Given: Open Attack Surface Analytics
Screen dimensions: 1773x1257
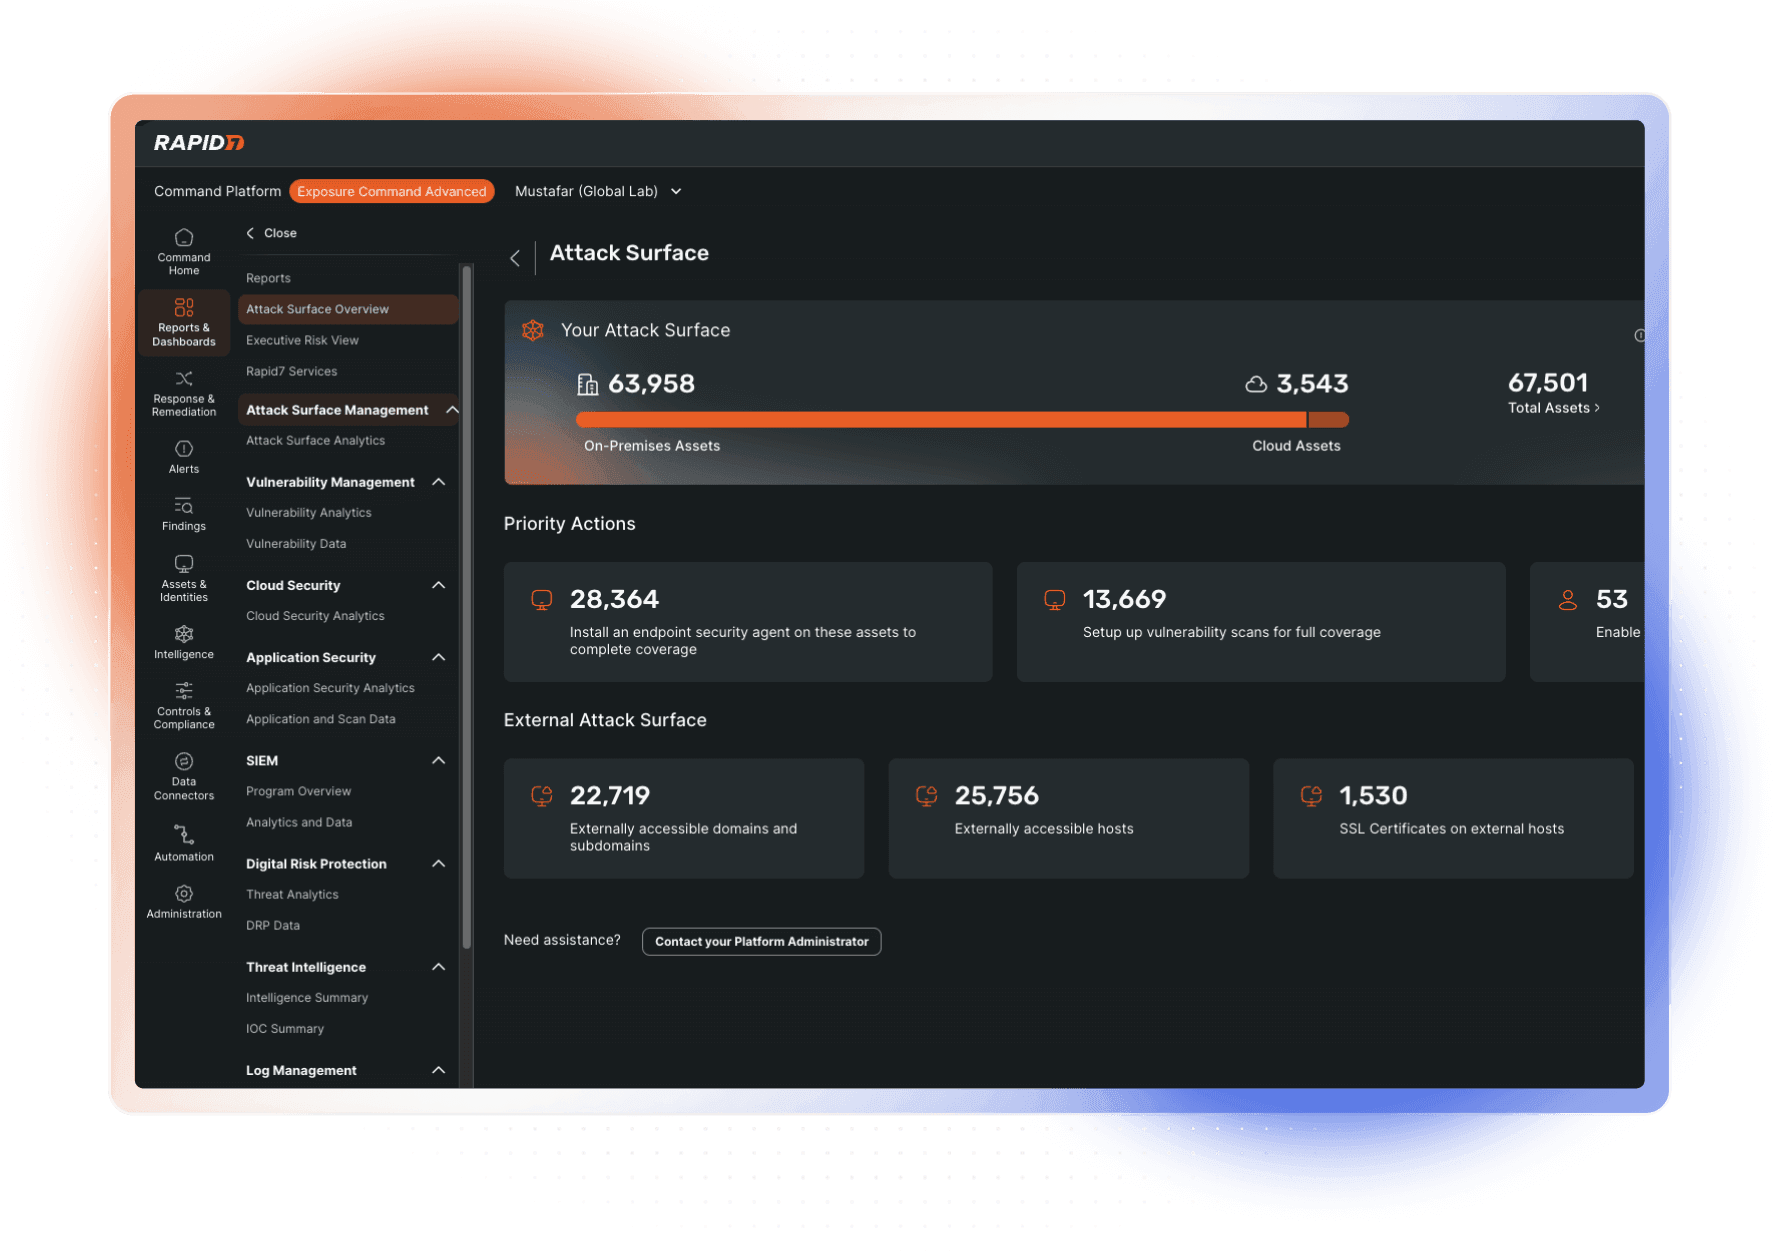Looking at the screenshot, I should (x=315, y=440).
